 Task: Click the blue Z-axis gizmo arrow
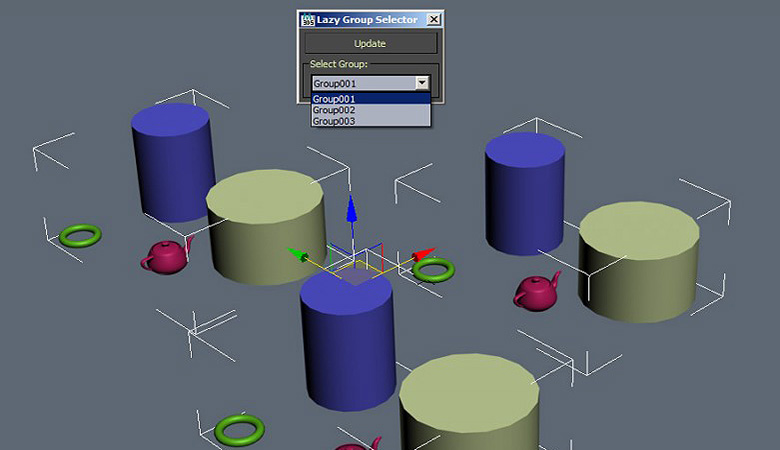pos(352,209)
